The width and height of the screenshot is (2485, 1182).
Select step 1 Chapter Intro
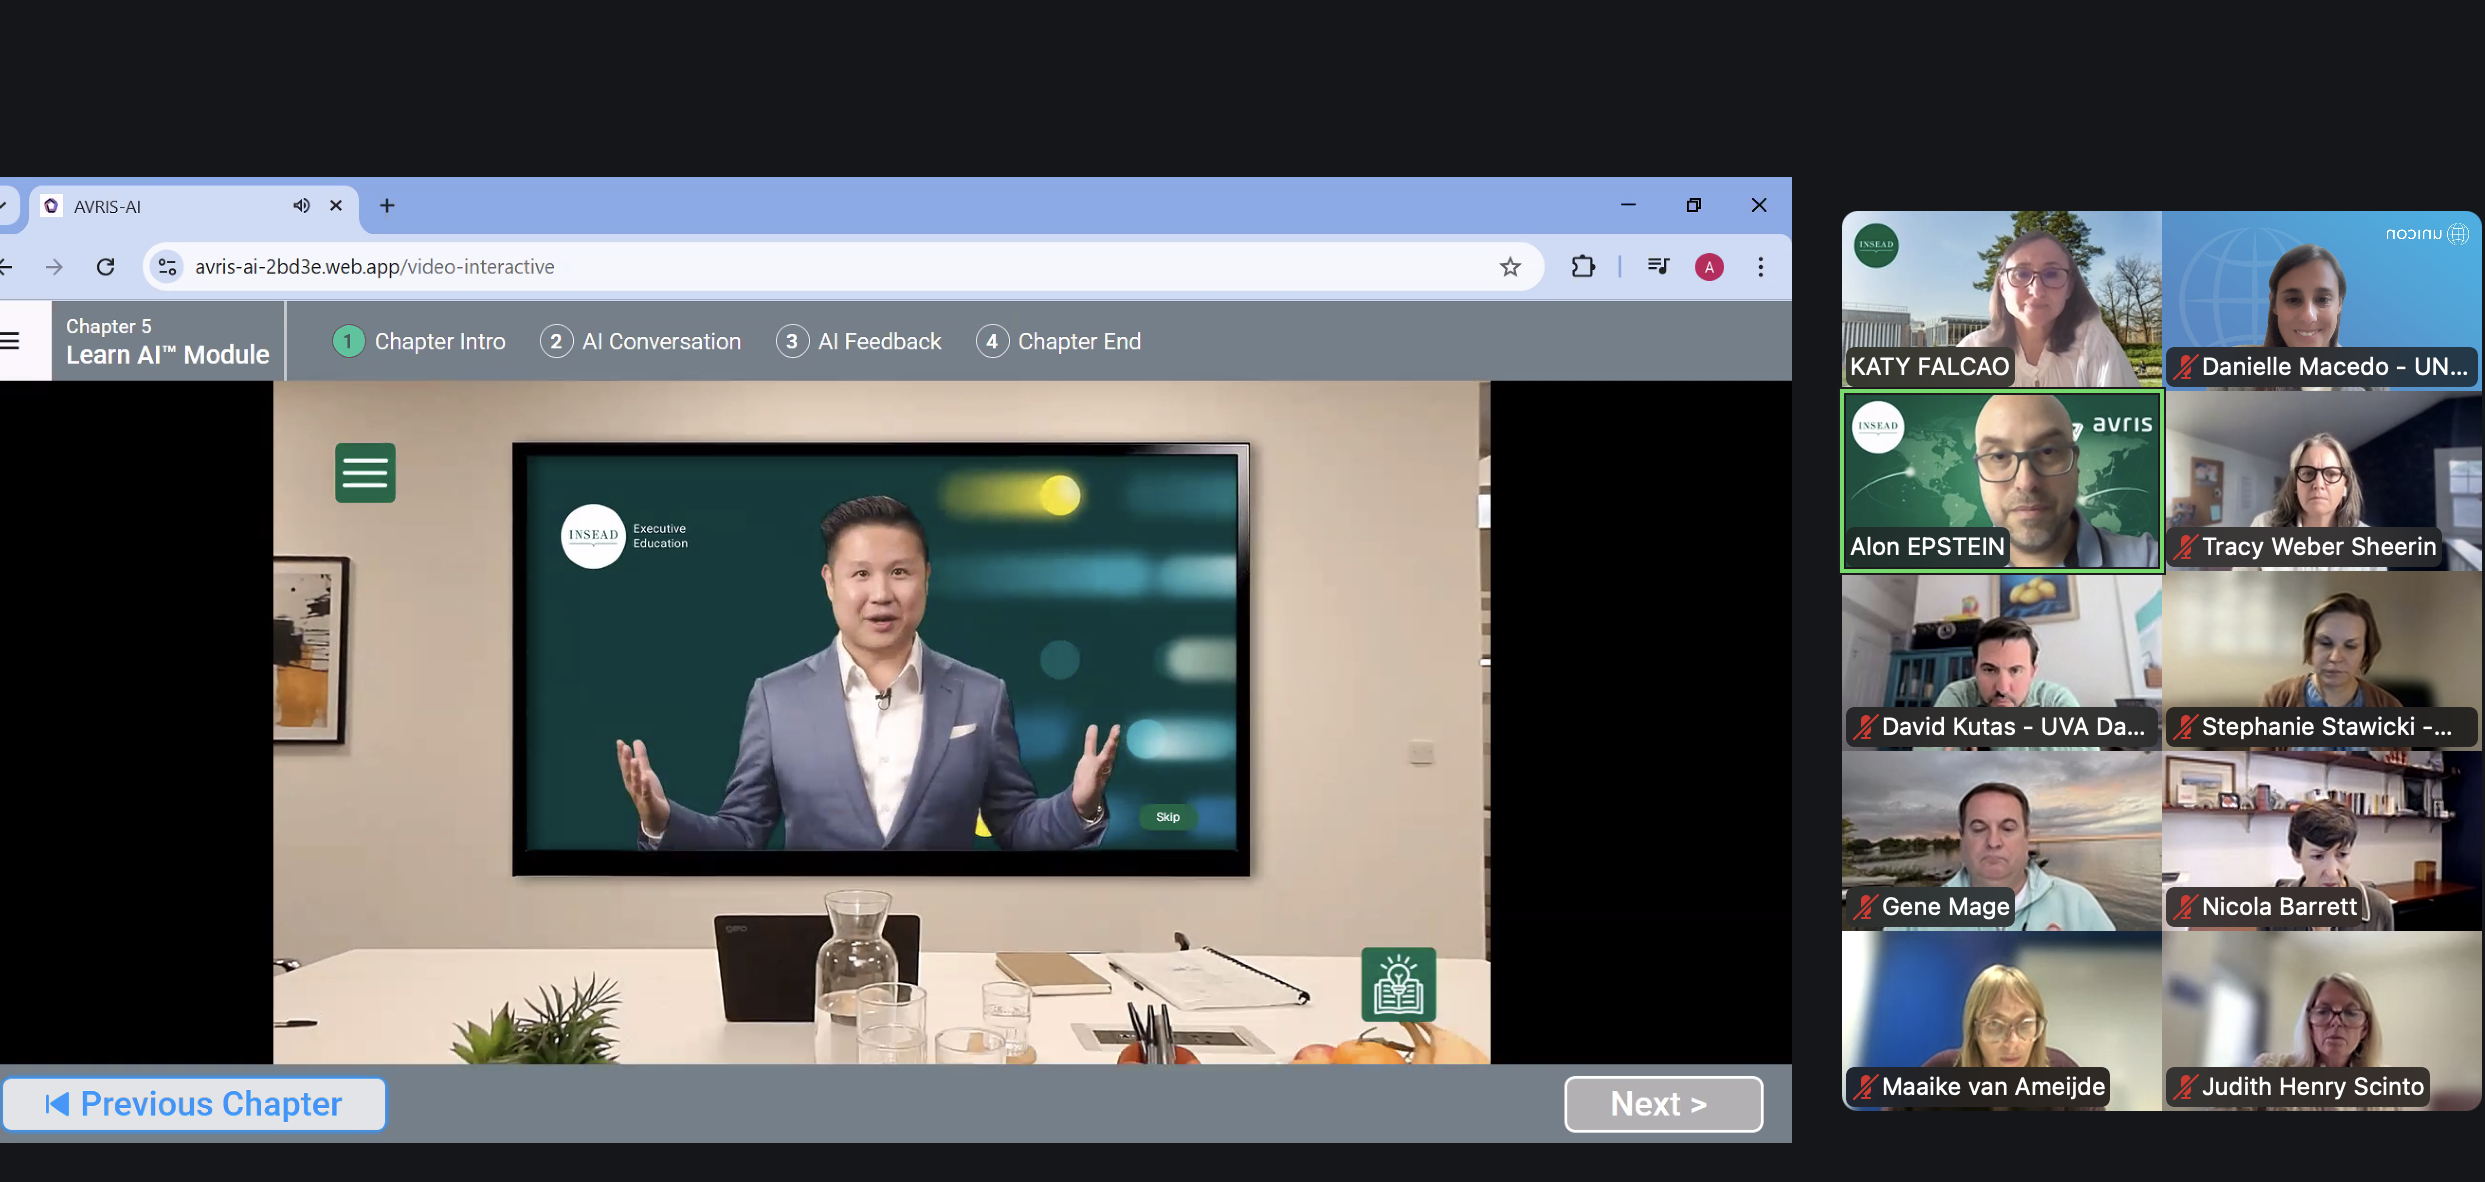point(420,342)
